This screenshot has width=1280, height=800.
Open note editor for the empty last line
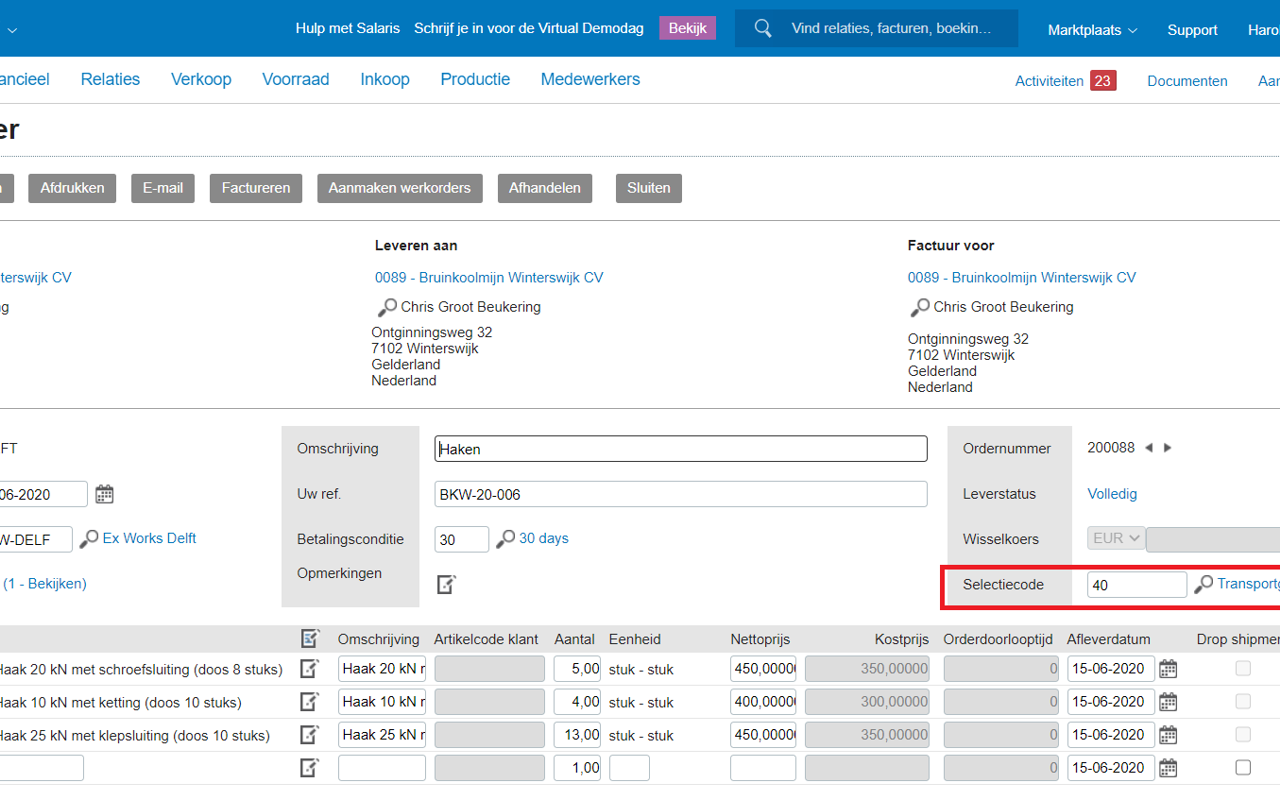310,768
